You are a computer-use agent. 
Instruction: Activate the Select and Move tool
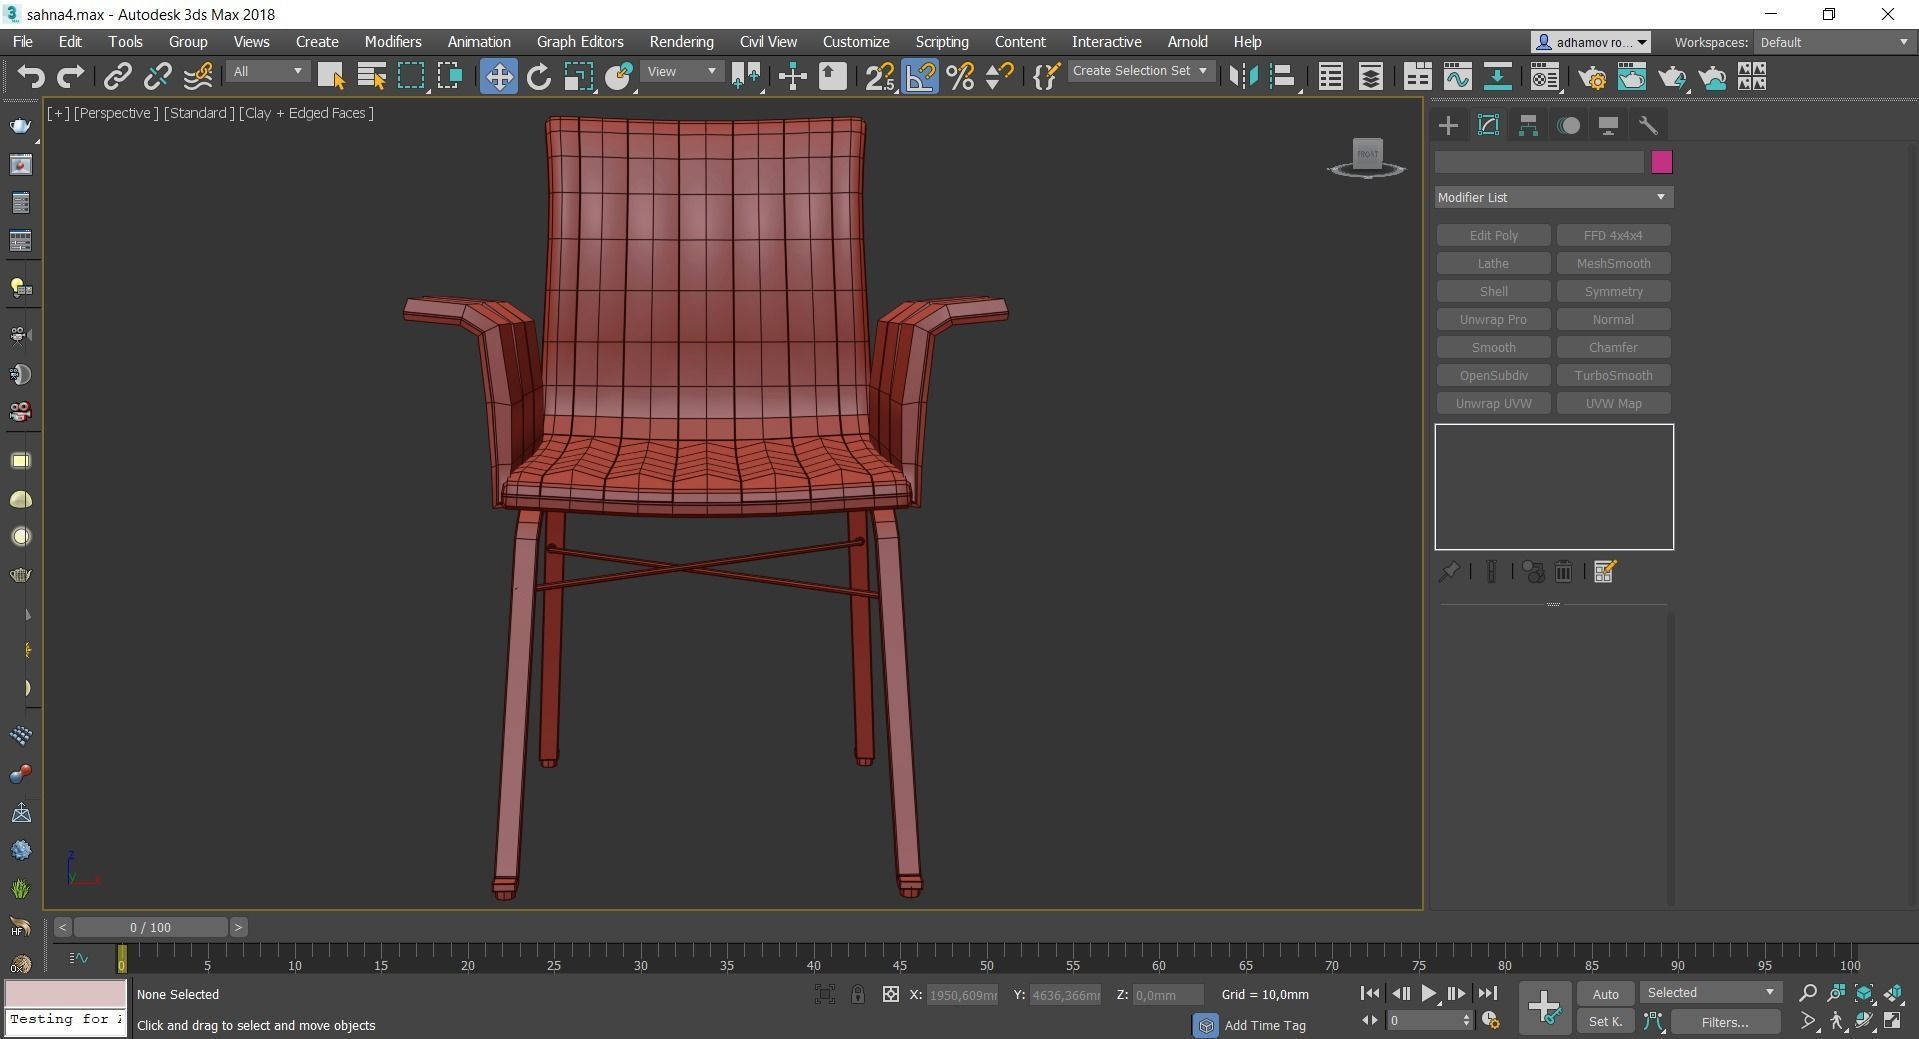[498, 76]
